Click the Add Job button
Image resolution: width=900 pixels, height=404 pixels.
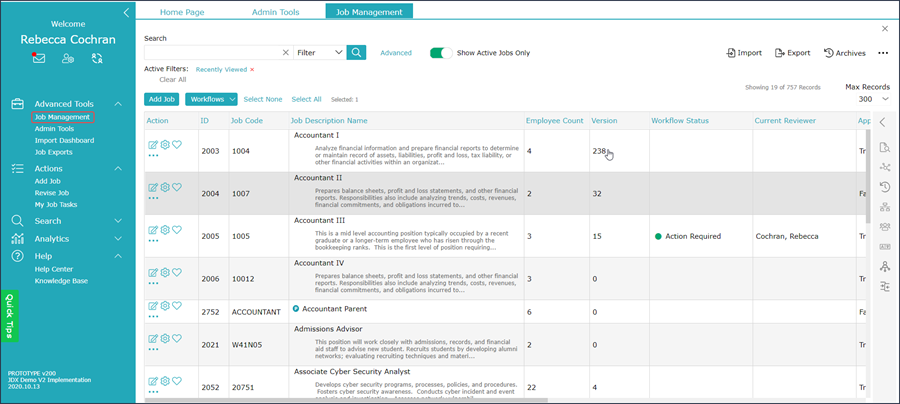(x=161, y=99)
